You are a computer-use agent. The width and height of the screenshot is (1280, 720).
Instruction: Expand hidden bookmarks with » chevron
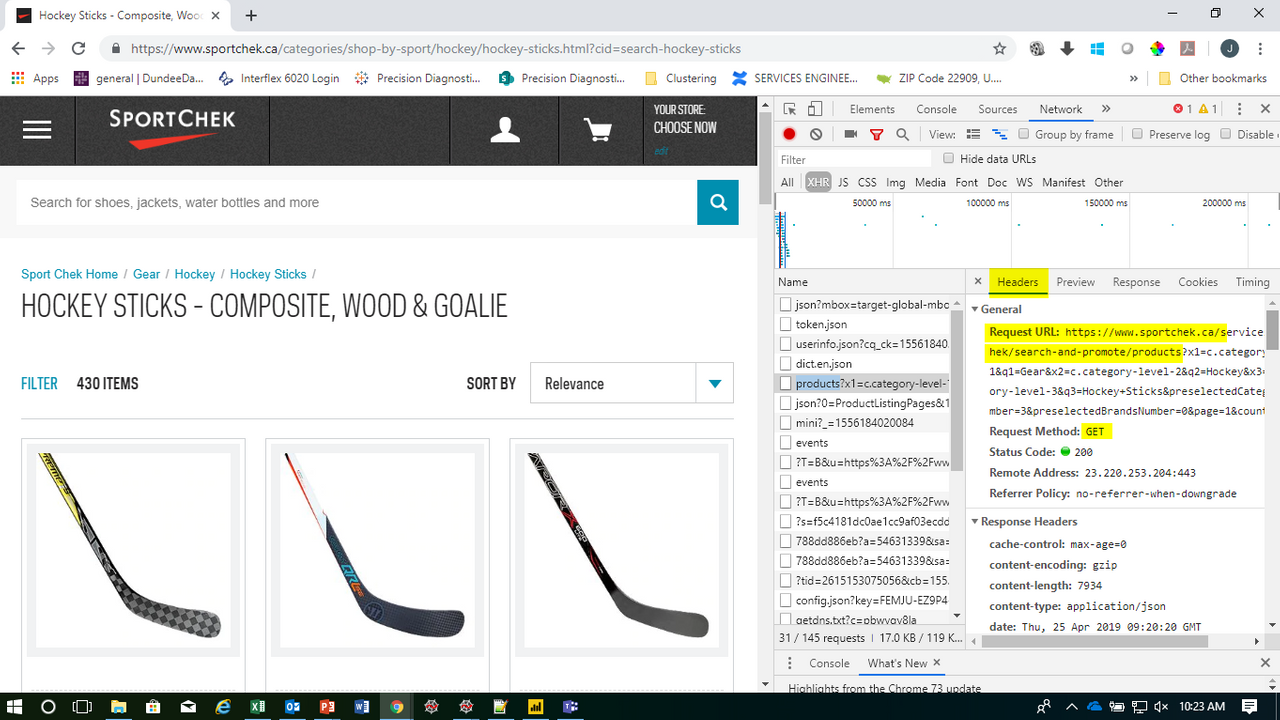pyautogui.click(x=1133, y=78)
